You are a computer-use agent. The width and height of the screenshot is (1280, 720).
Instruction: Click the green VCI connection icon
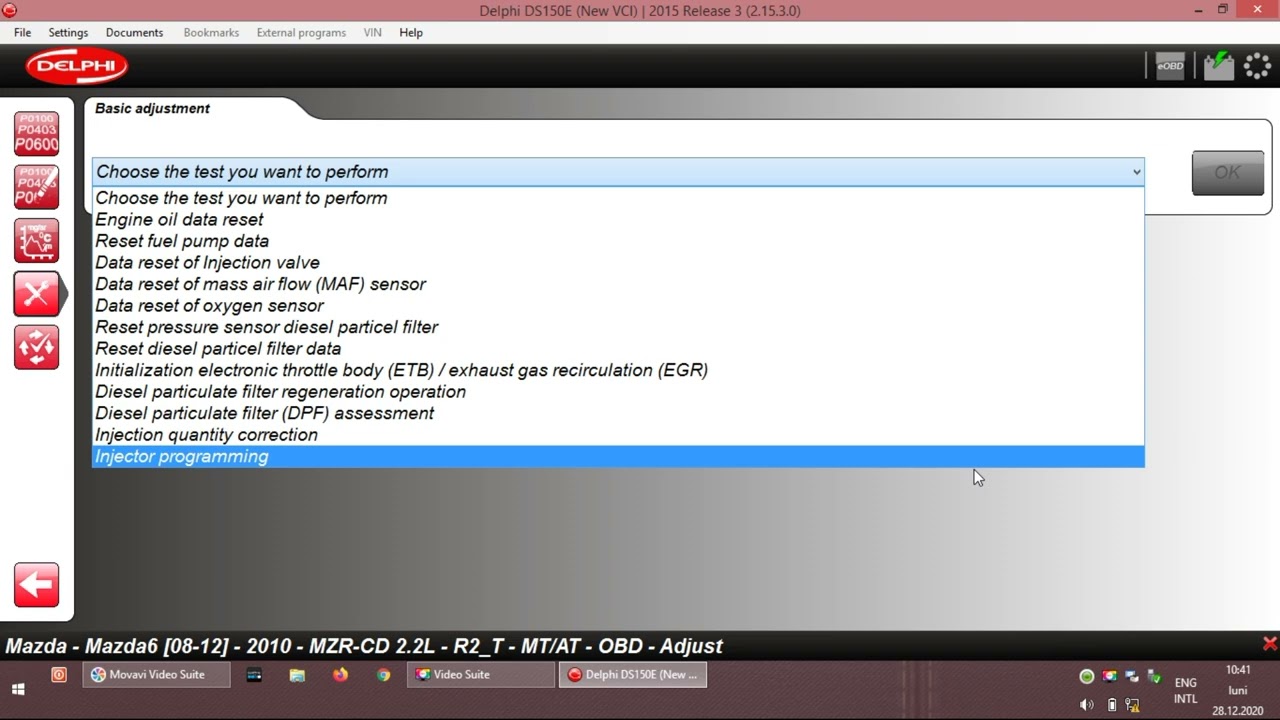1218,66
